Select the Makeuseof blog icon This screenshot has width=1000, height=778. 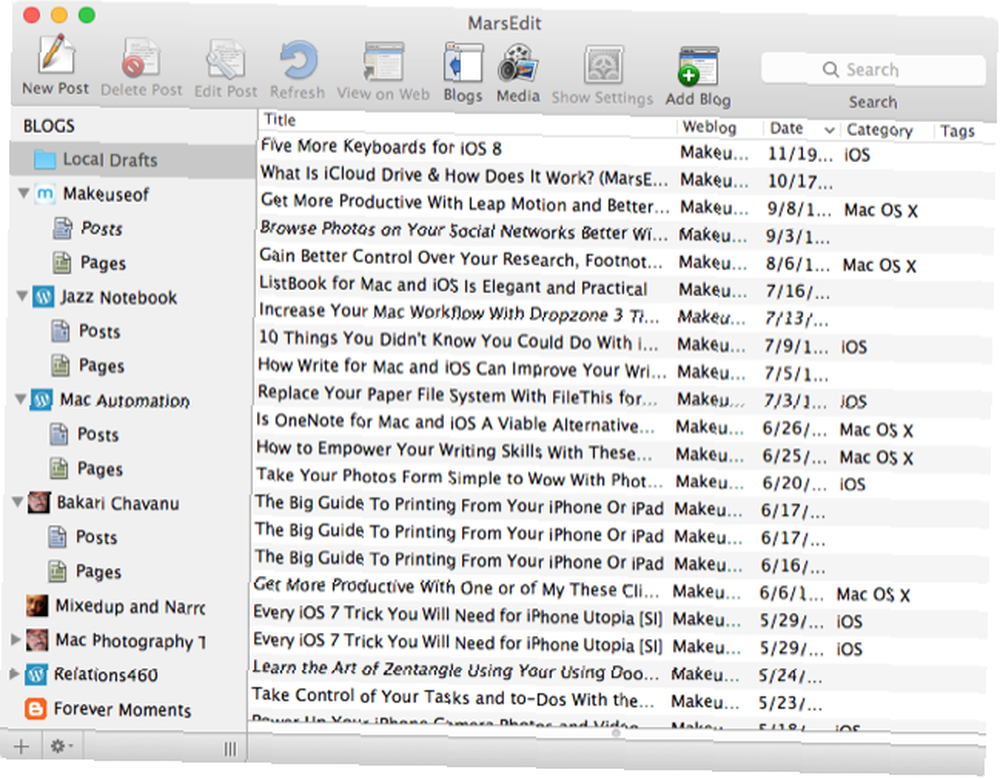pyautogui.click(x=45, y=193)
